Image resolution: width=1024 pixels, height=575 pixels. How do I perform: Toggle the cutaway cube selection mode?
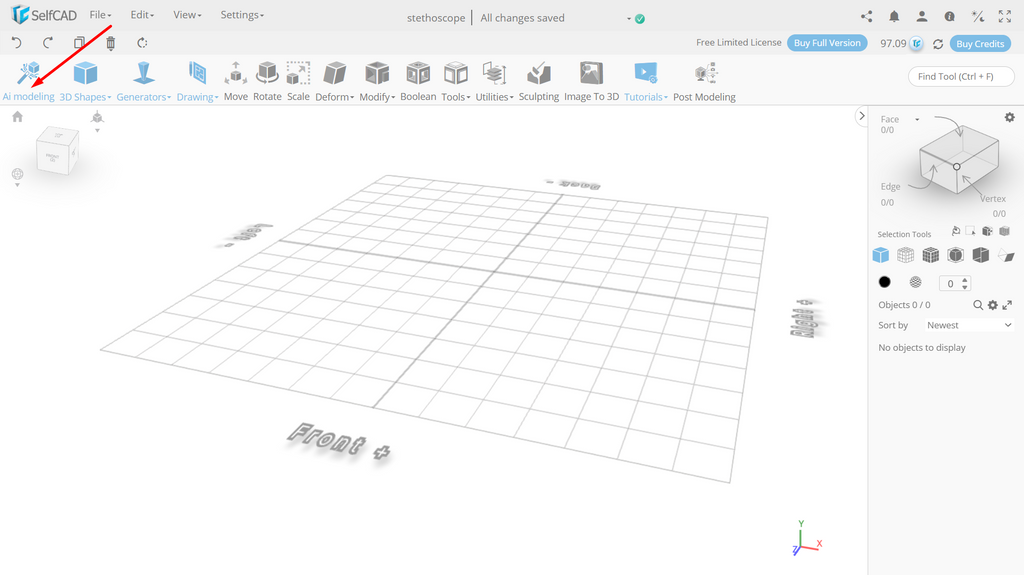[980, 255]
